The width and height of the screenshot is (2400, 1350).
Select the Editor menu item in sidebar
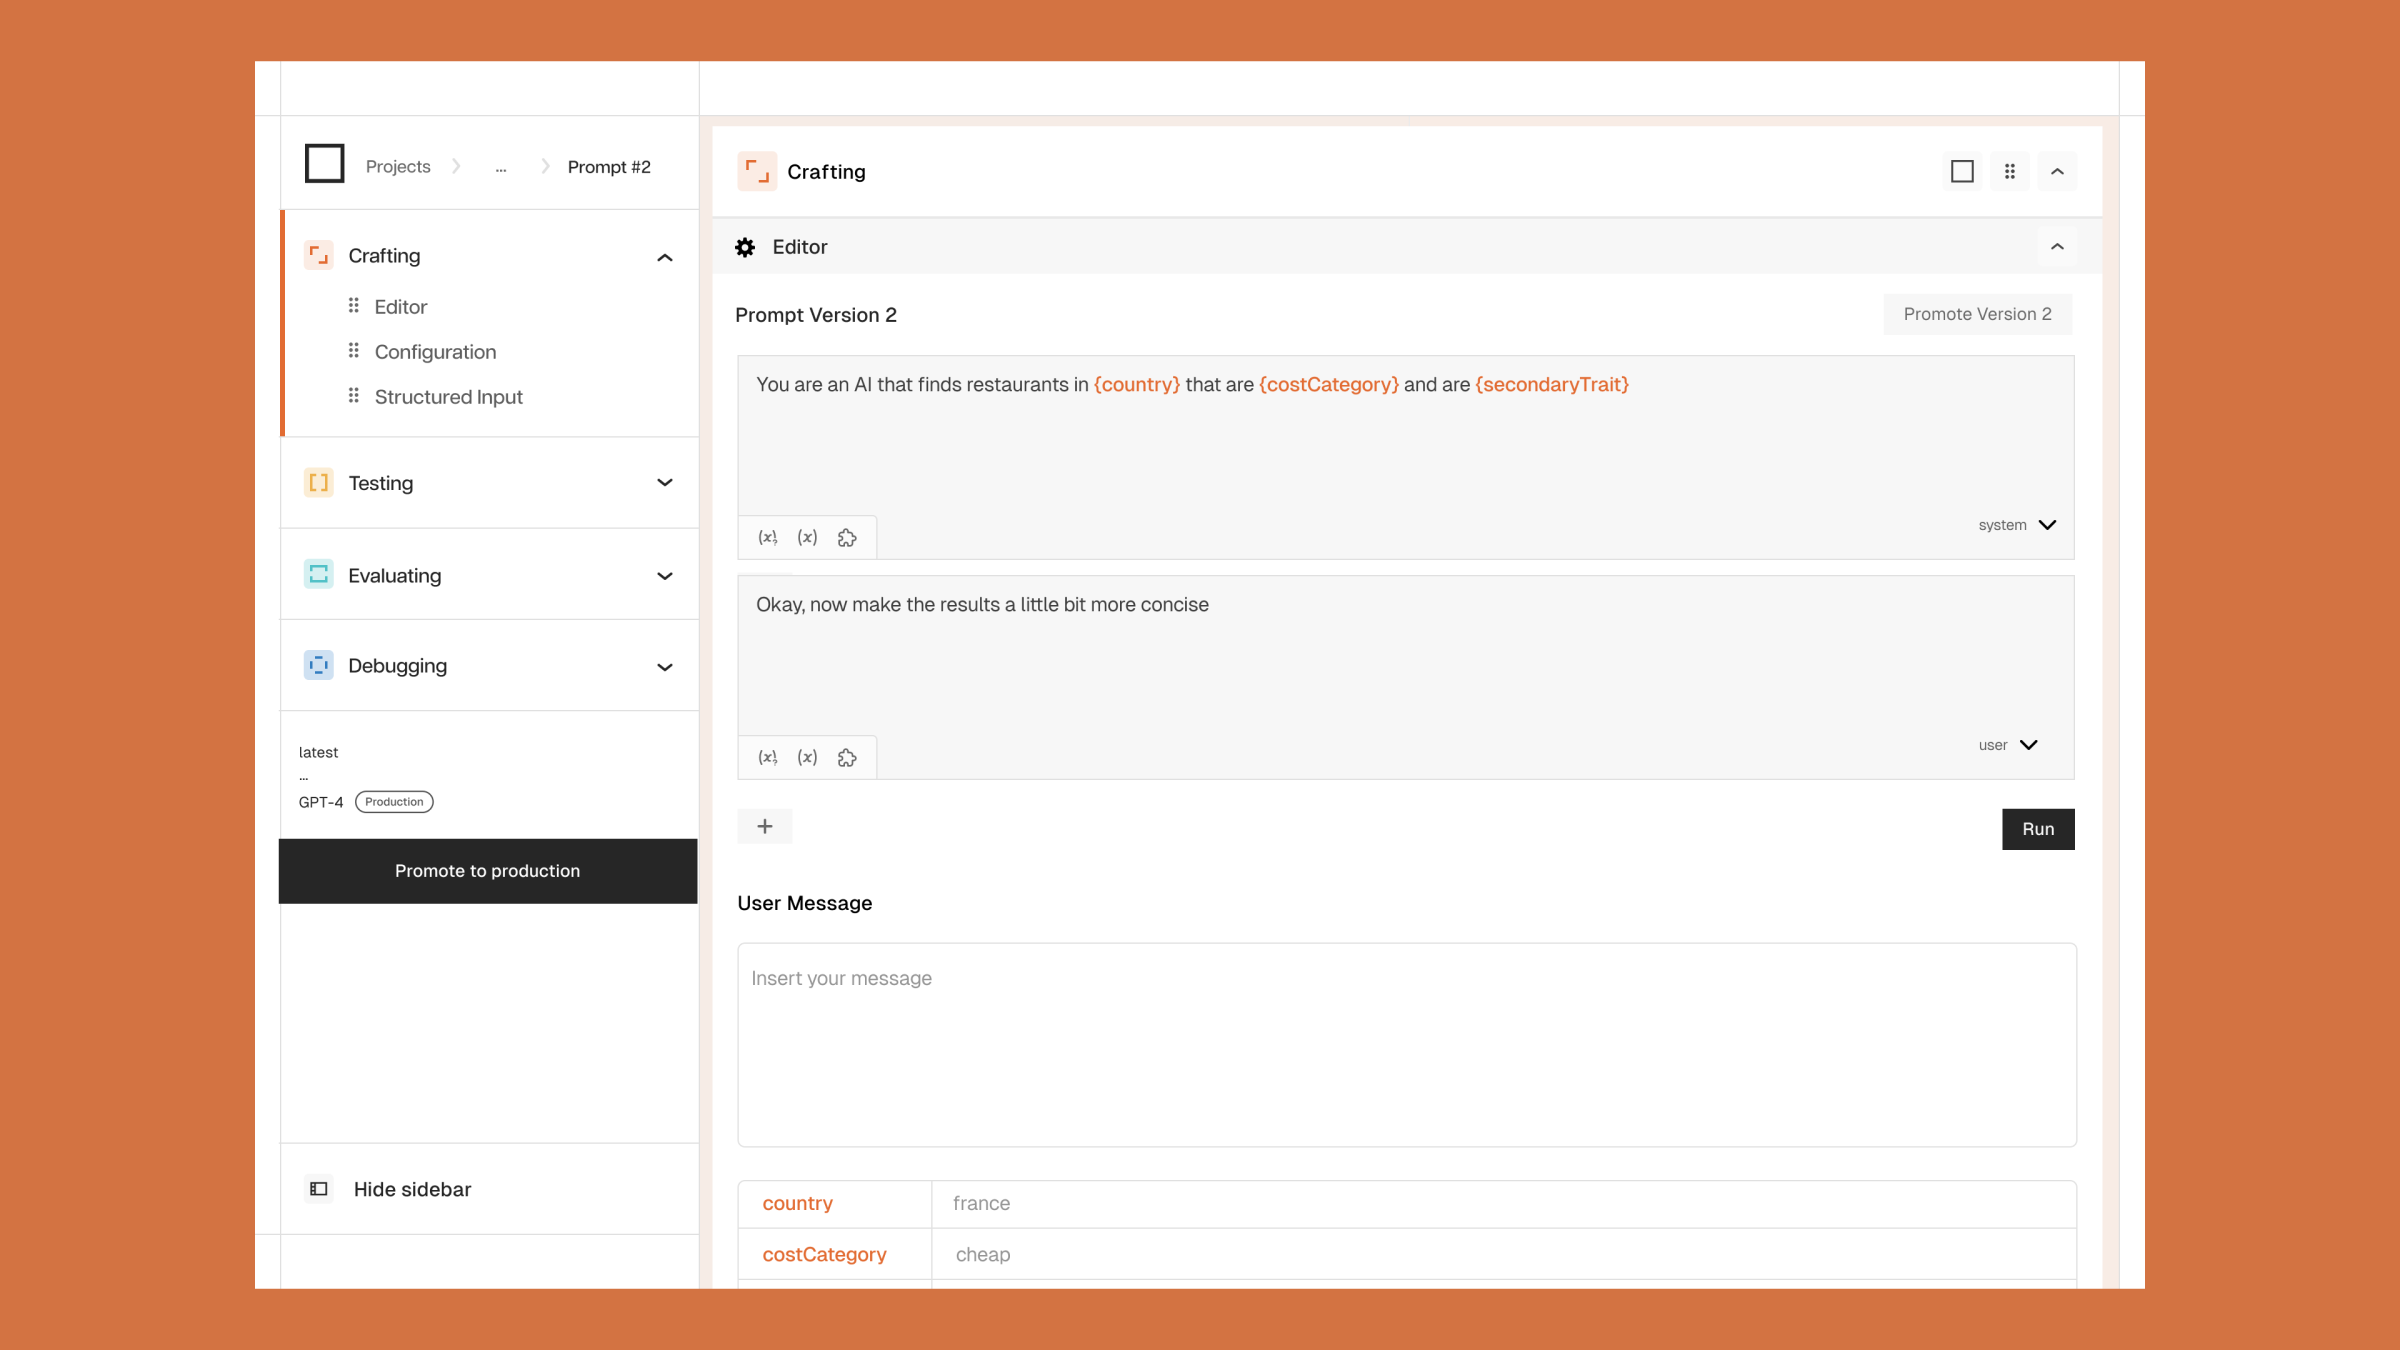[401, 307]
